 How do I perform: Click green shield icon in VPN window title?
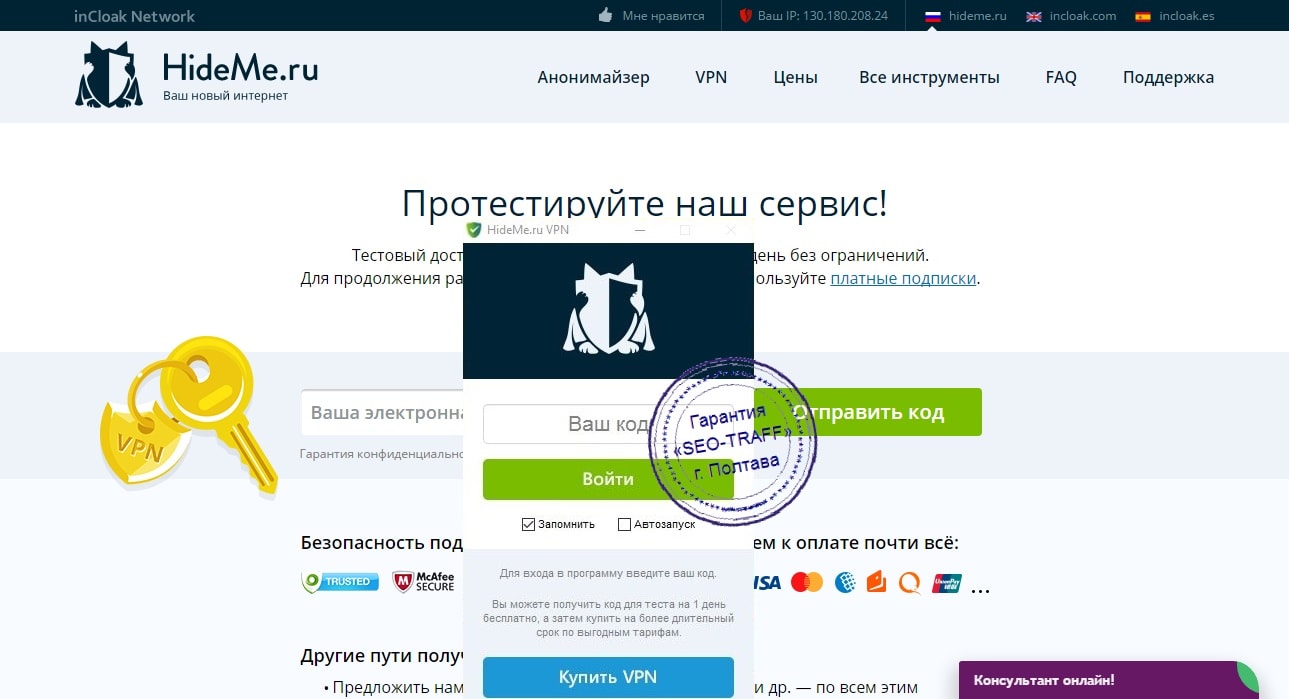point(474,230)
